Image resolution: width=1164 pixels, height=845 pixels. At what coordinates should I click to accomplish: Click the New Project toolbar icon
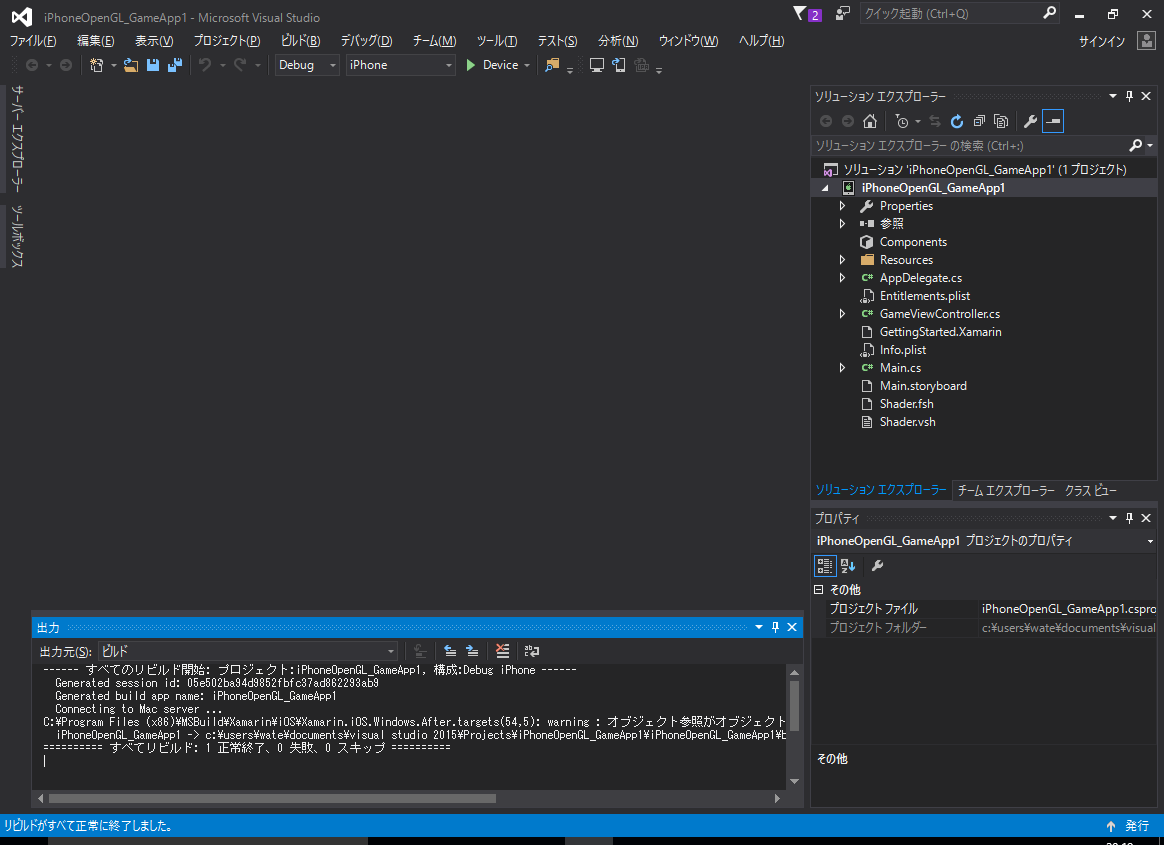pos(97,65)
